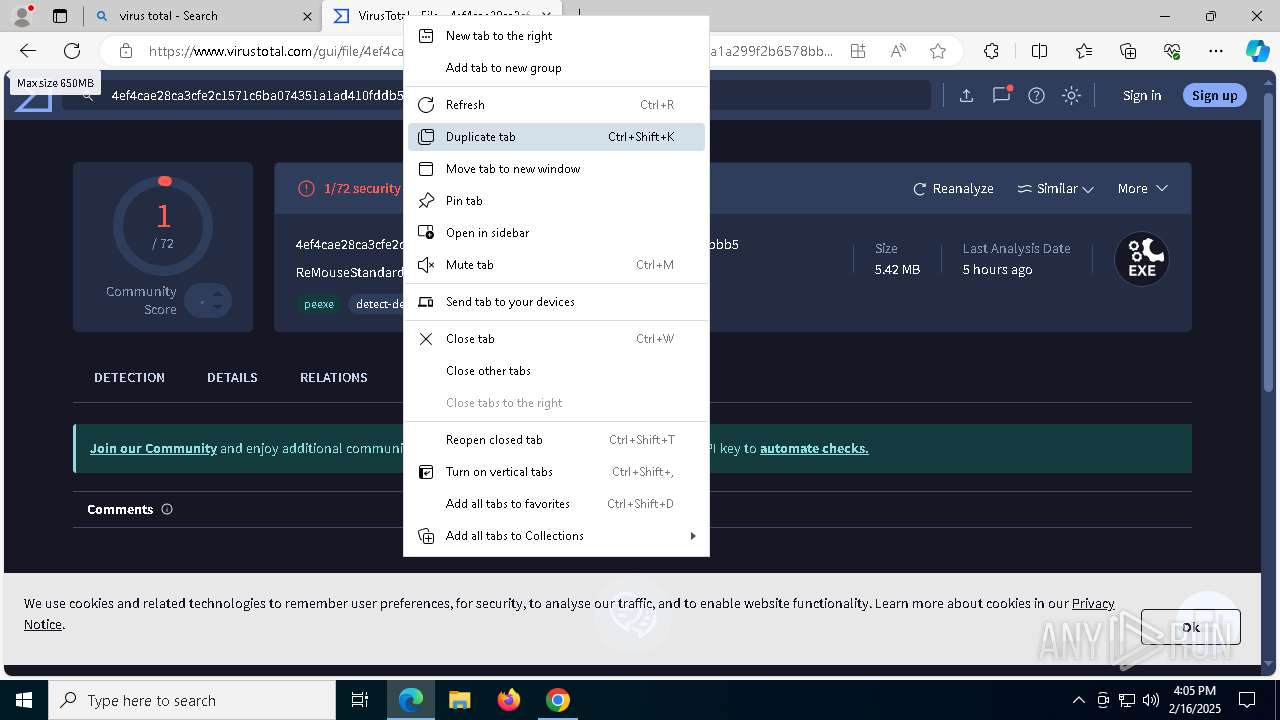Open Edge Settings and more menu
Image resolution: width=1280 pixels, height=720 pixels.
pos(1216,51)
